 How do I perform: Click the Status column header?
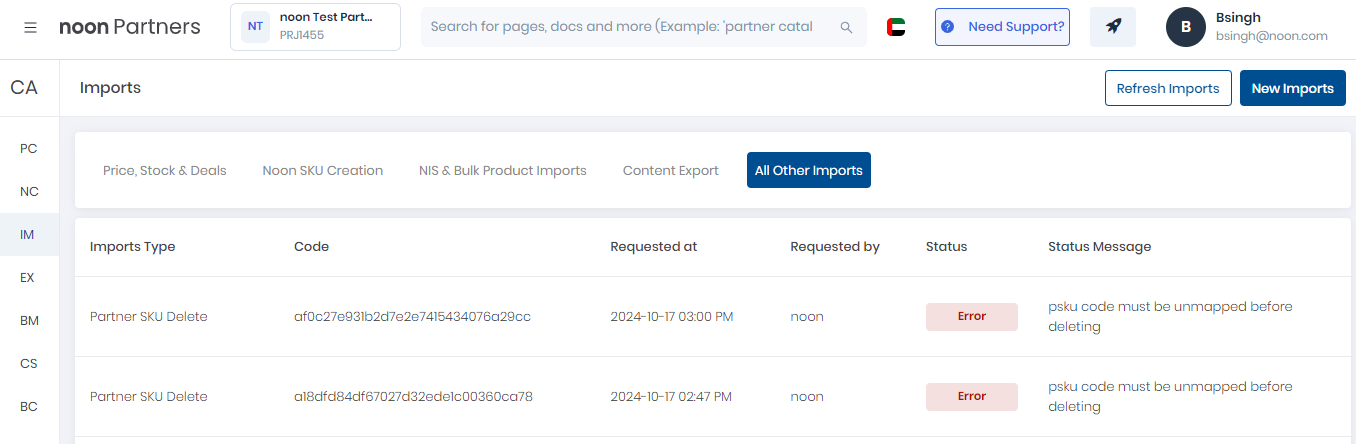point(947,246)
